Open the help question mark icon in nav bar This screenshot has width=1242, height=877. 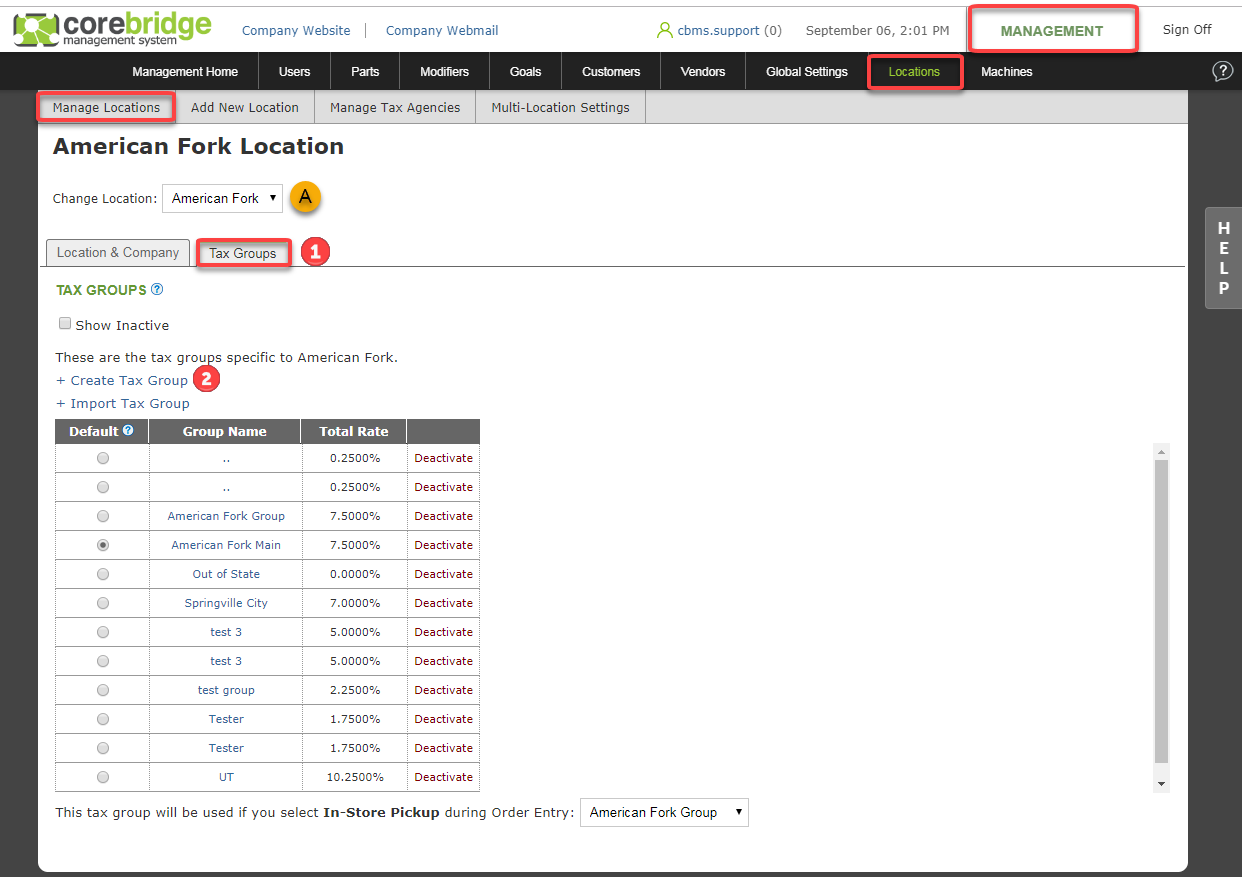point(1222,71)
